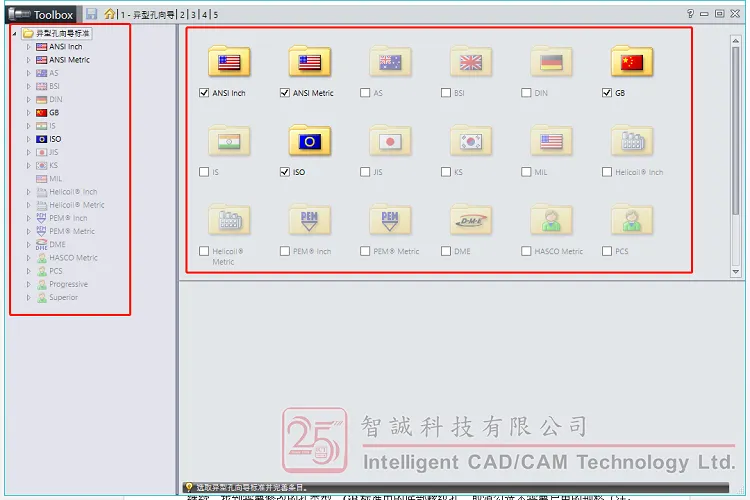Select the PEM Inch folder icon
The height and width of the screenshot is (500, 750).
coord(309,220)
